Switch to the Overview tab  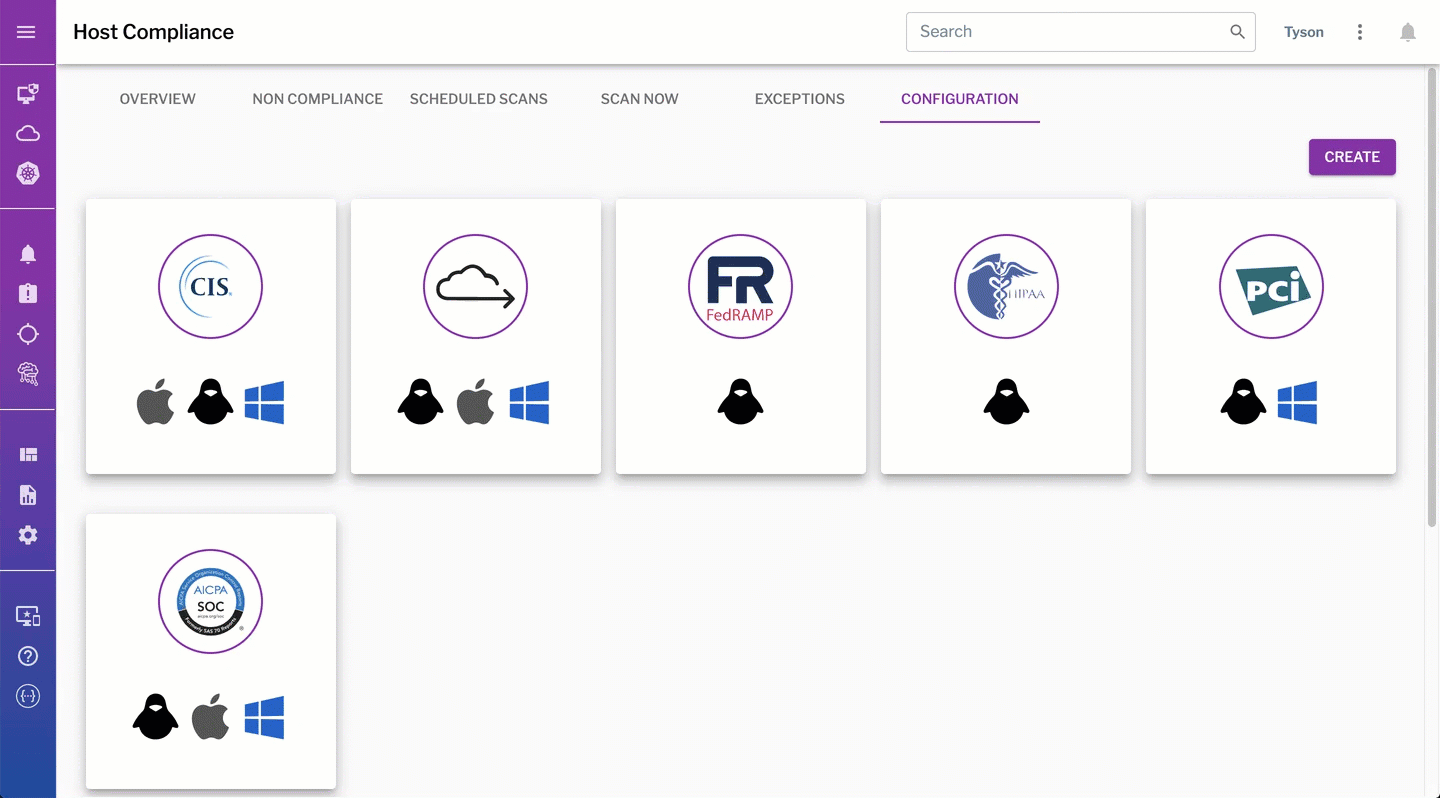[x=158, y=99]
